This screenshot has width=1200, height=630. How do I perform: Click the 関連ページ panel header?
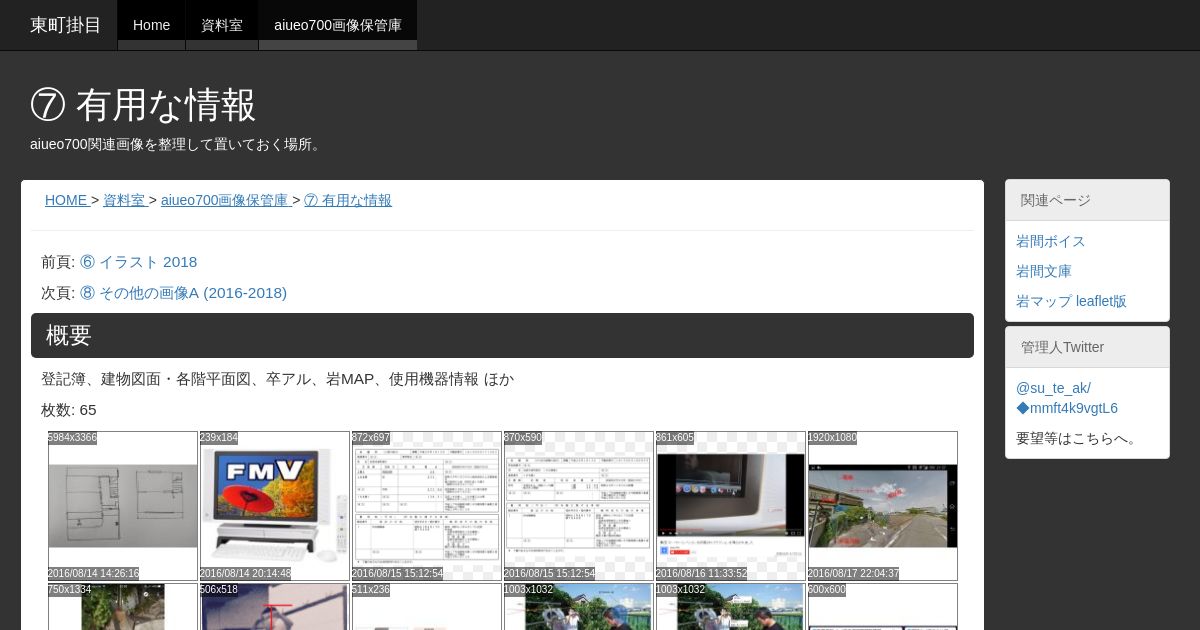(1087, 200)
